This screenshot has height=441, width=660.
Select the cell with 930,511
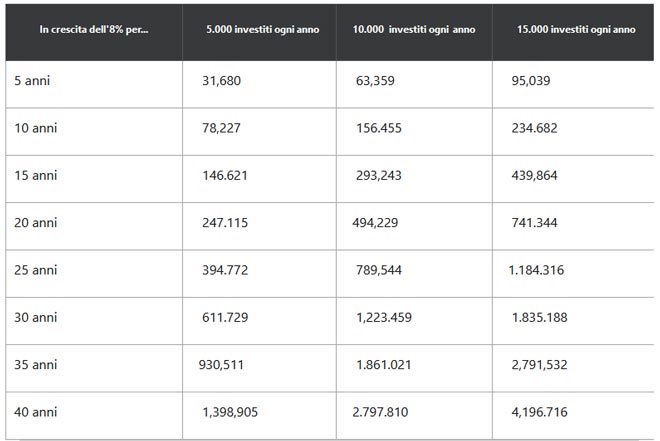[x=222, y=364]
